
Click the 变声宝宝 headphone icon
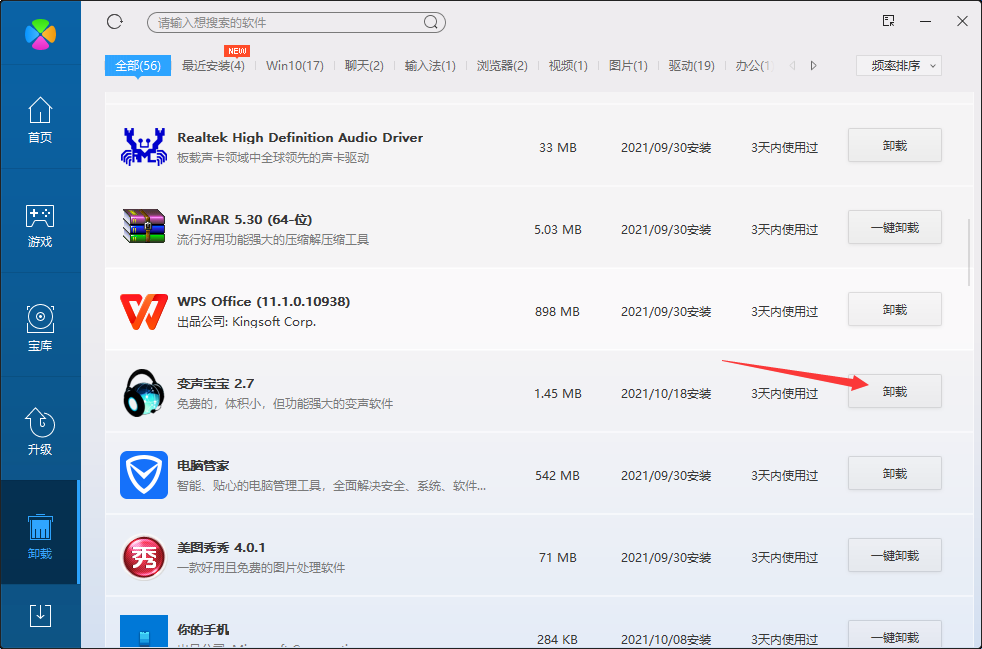(x=144, y=393)
